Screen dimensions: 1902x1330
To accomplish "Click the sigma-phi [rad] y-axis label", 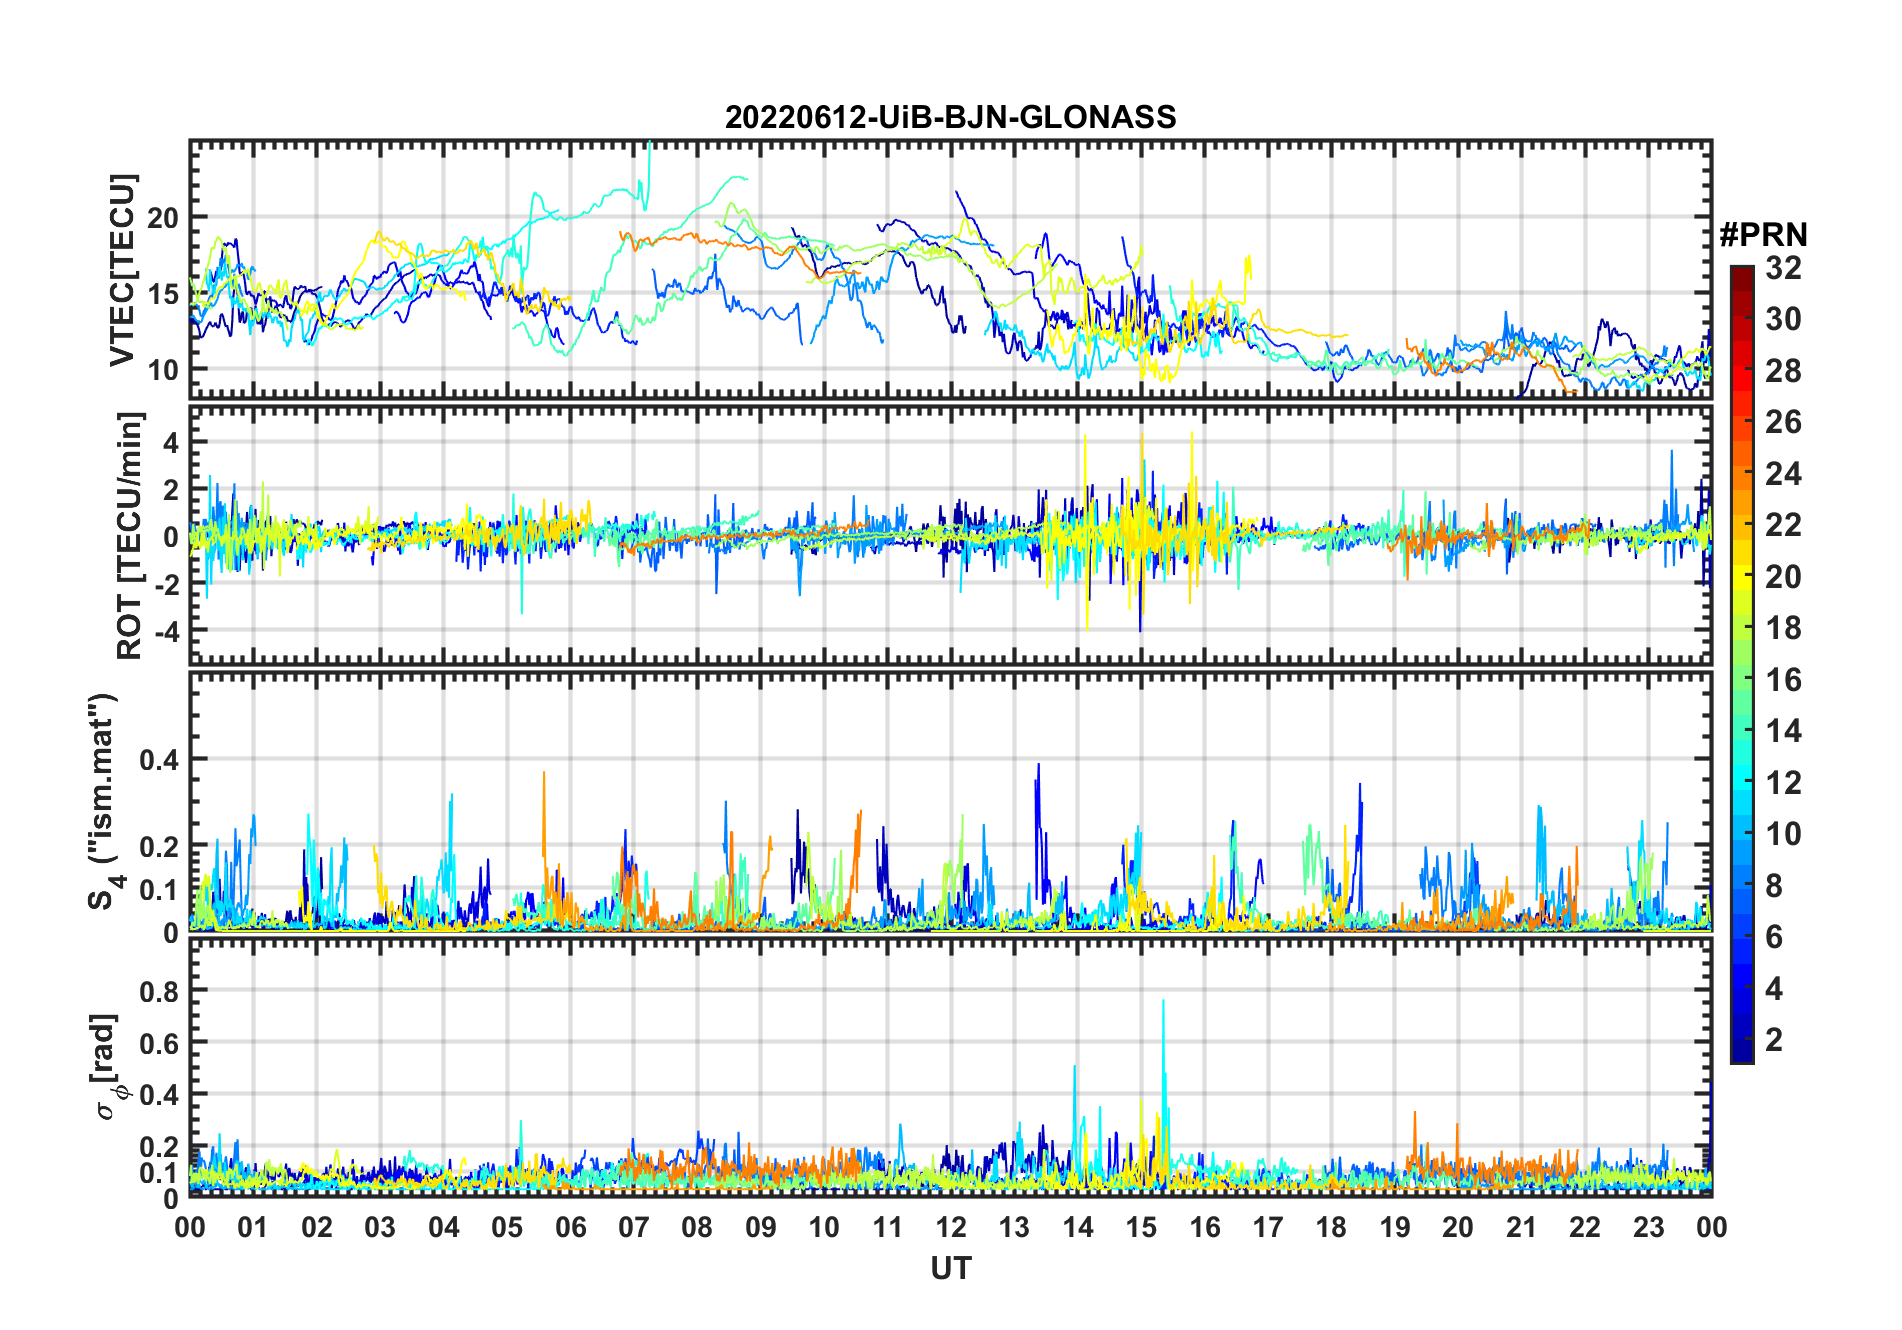I will coord(110,1067).
